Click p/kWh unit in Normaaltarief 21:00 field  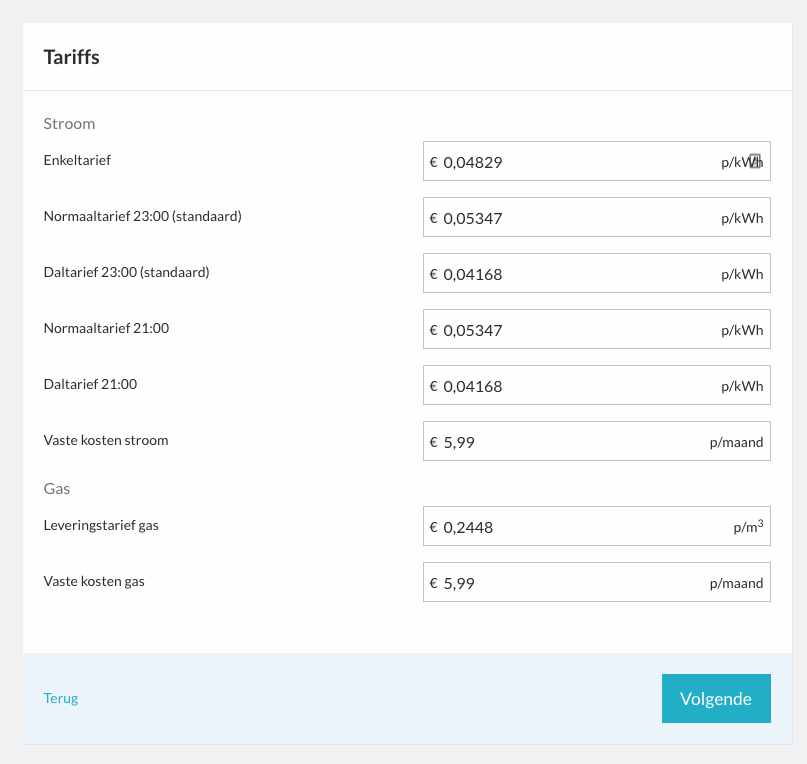pyautogui.click(x=742, y=331)
